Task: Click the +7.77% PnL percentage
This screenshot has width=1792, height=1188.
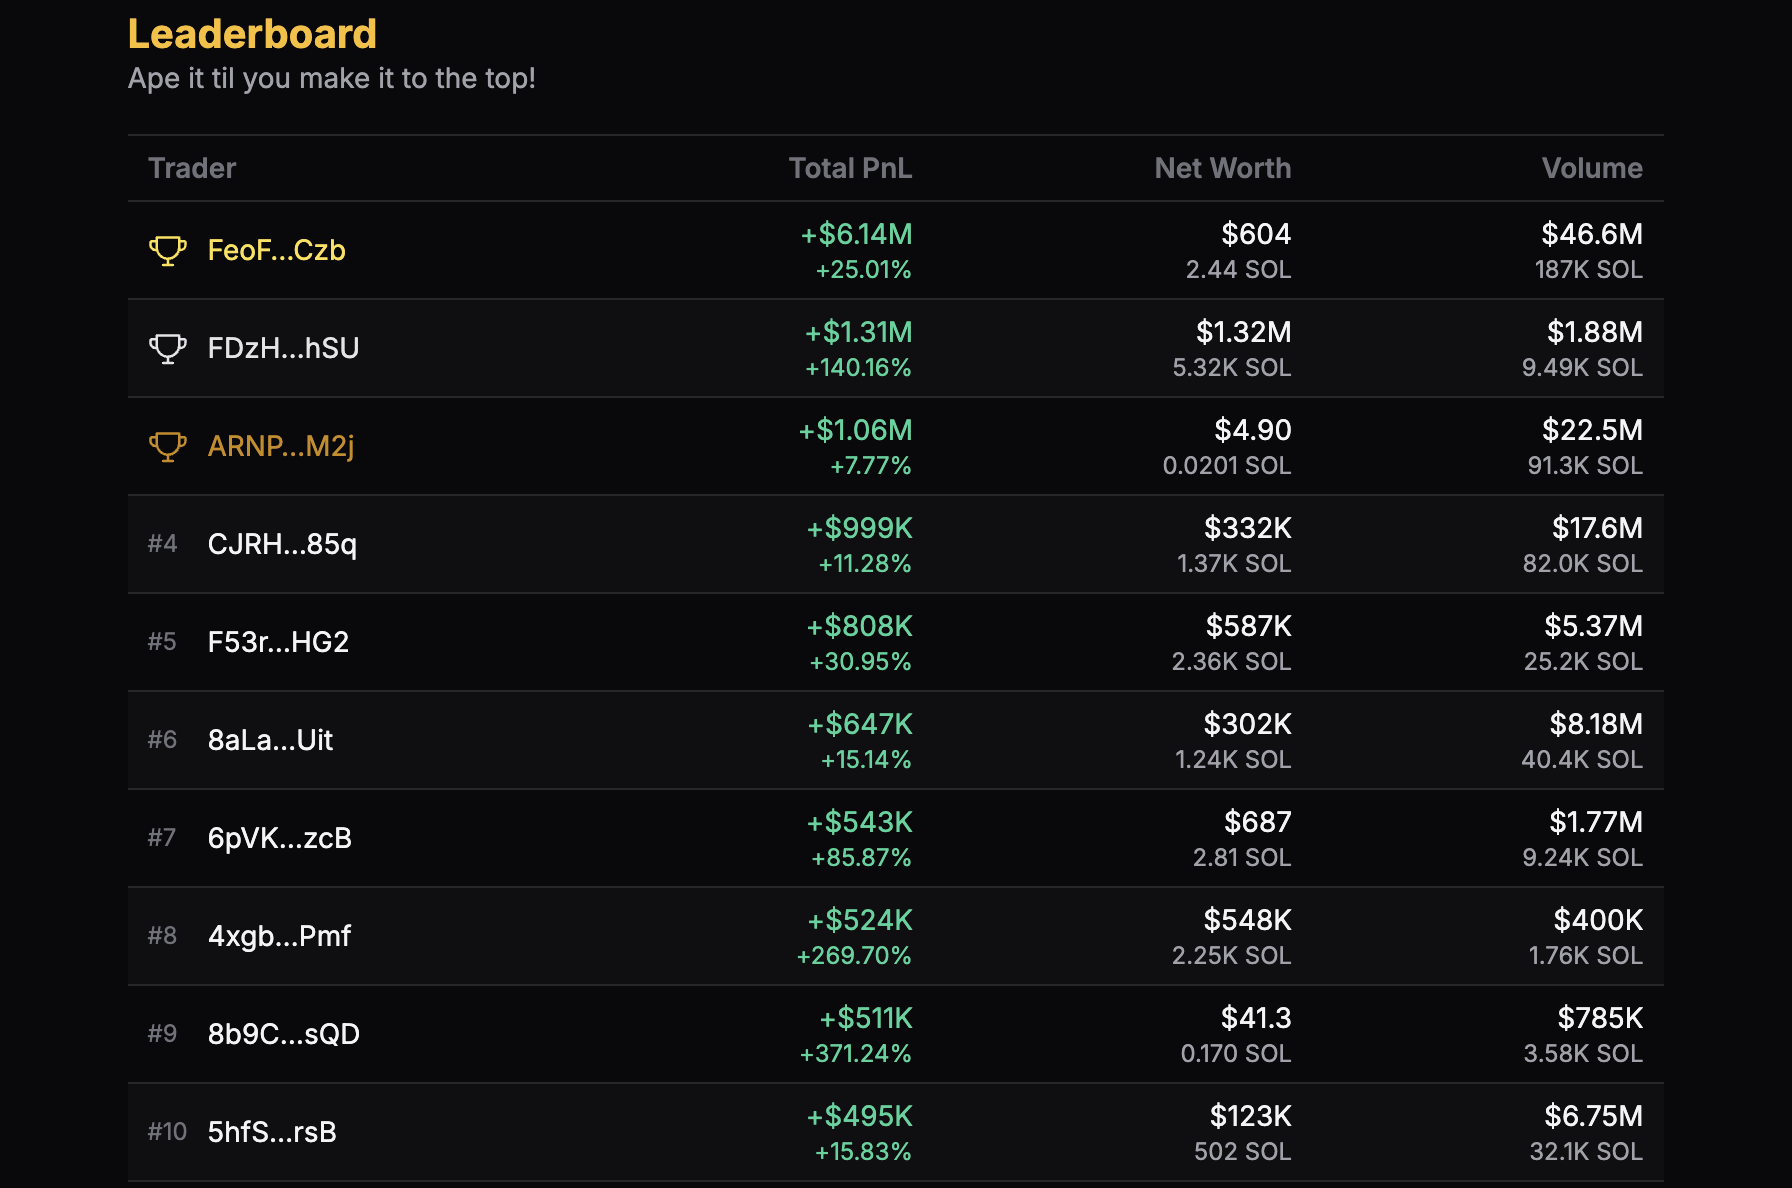Action: (x=870, y=466)
